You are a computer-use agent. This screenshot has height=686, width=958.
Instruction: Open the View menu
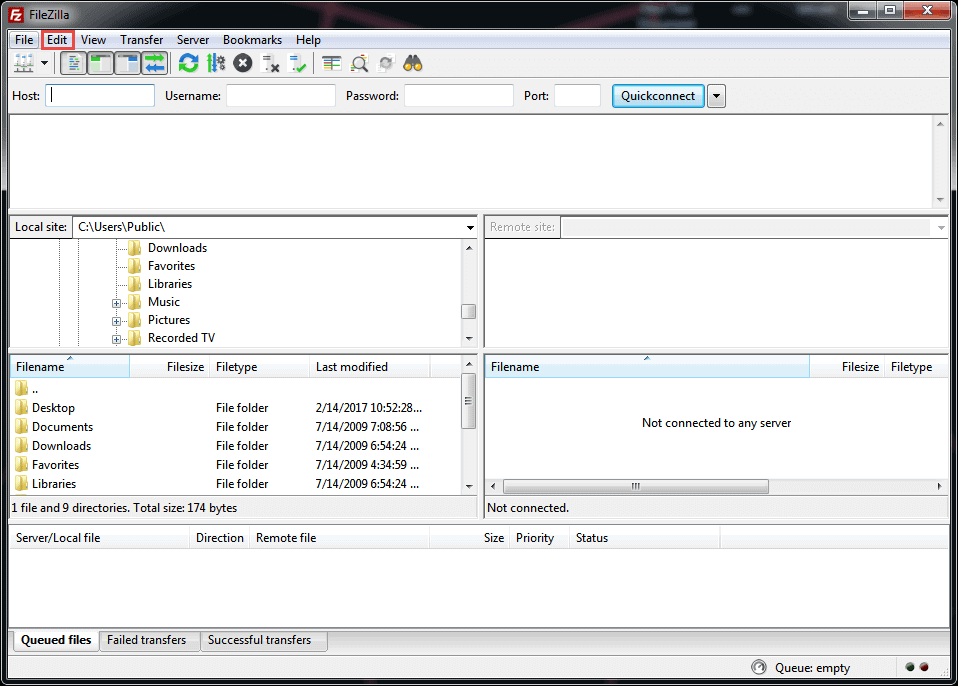(93, 40)
